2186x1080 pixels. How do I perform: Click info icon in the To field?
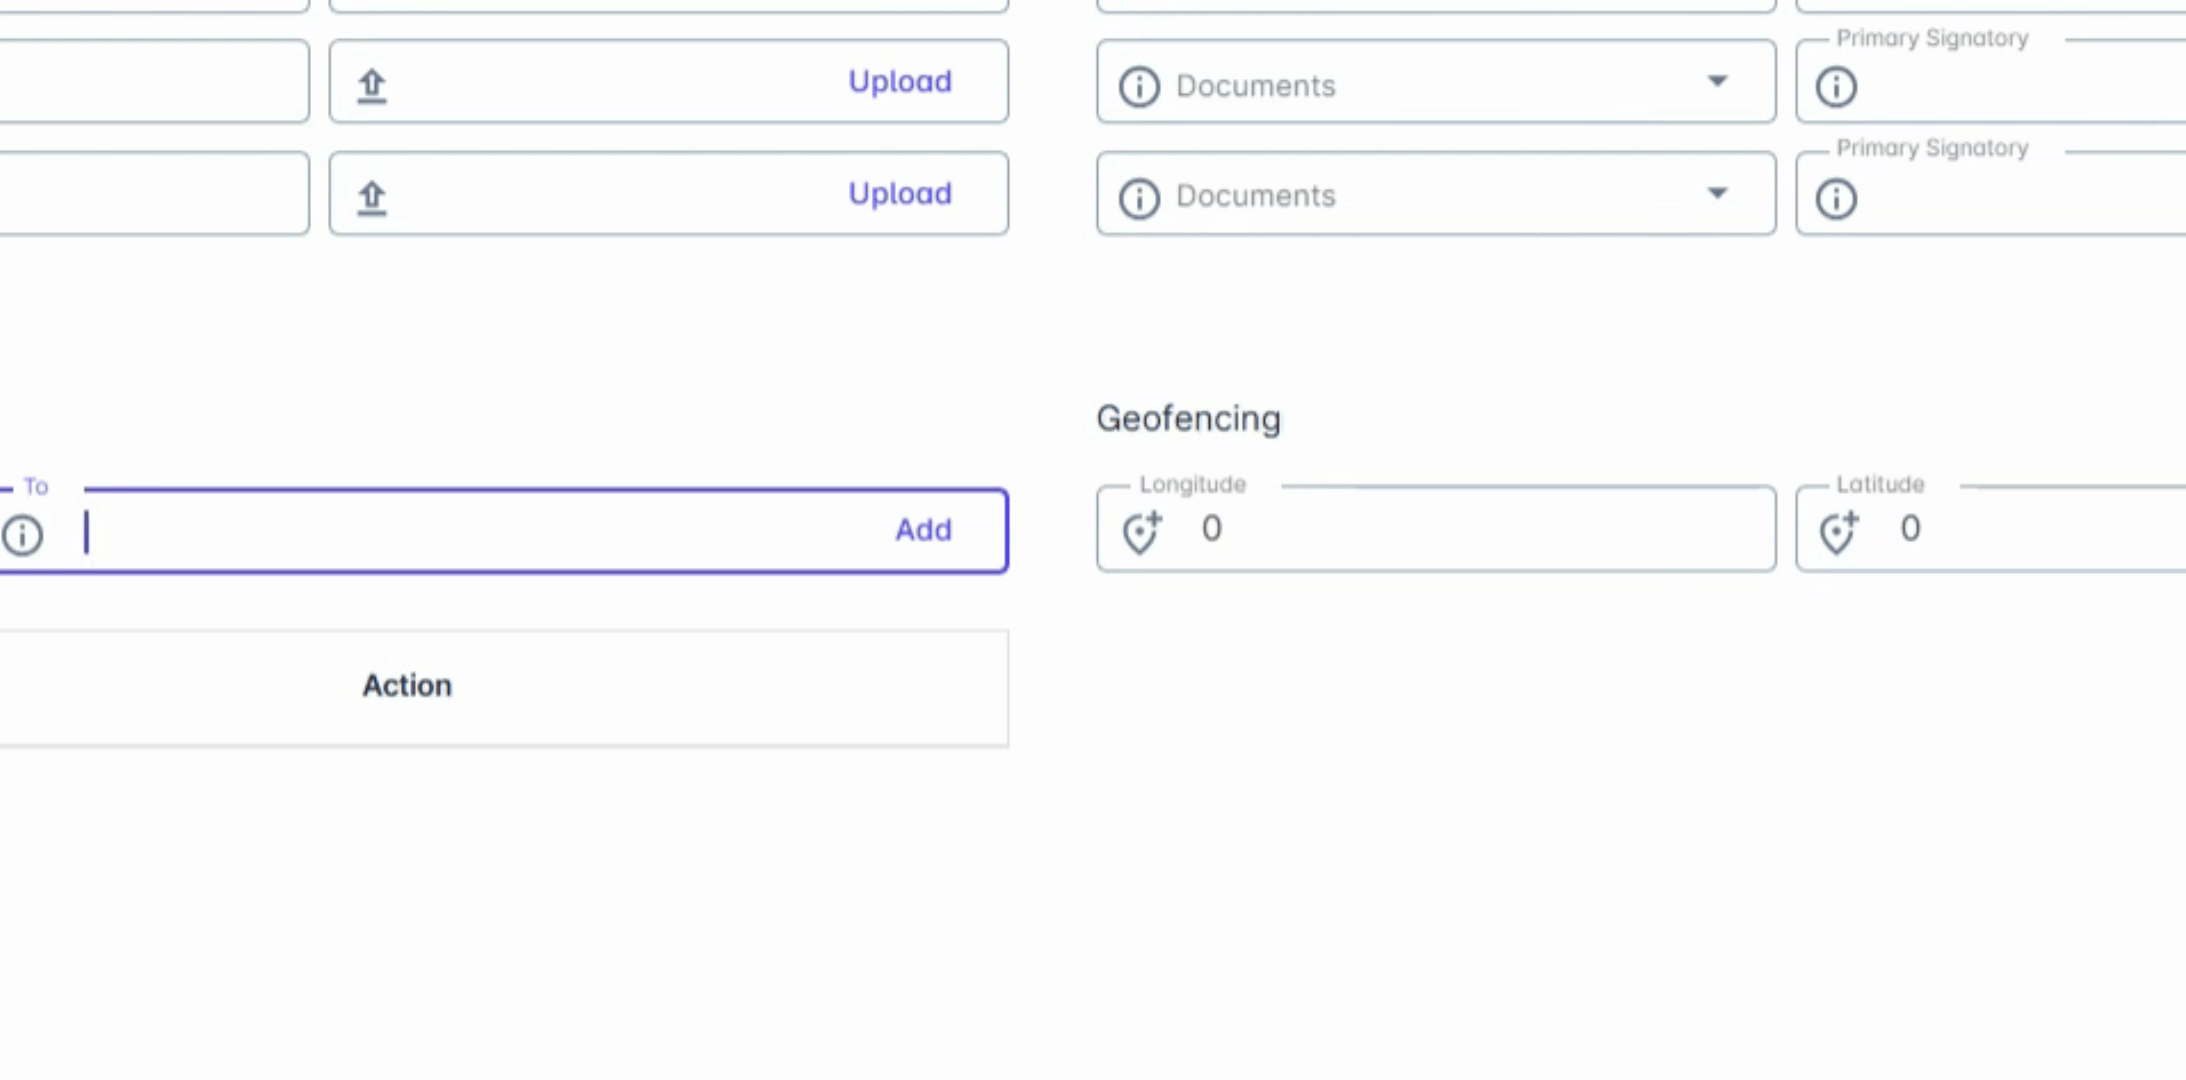point(22,535)
